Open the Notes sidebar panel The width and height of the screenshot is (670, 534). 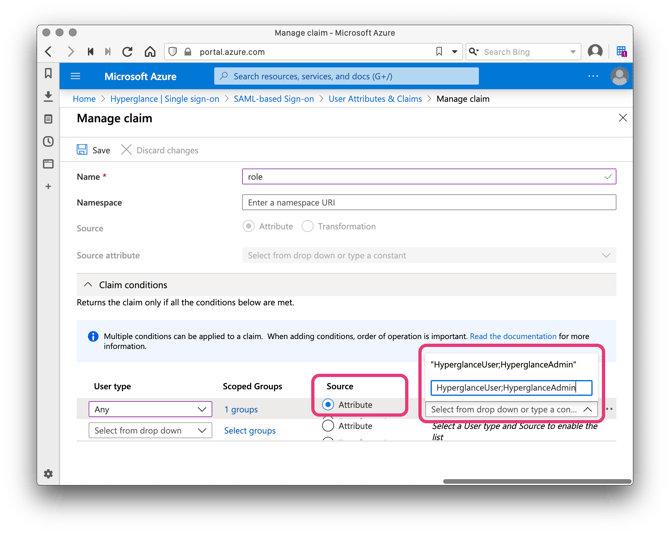[x=48, y=119]
